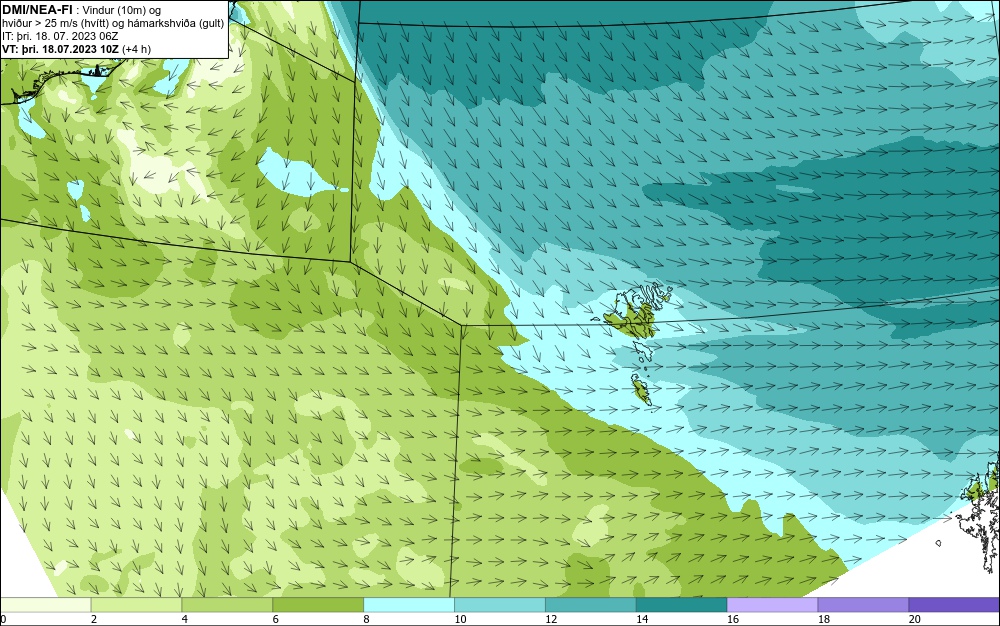This screenshot has height=626, width=1000.
Task: Click the legend value label 10
Action: pyautogui.click(x=460, y=619)
